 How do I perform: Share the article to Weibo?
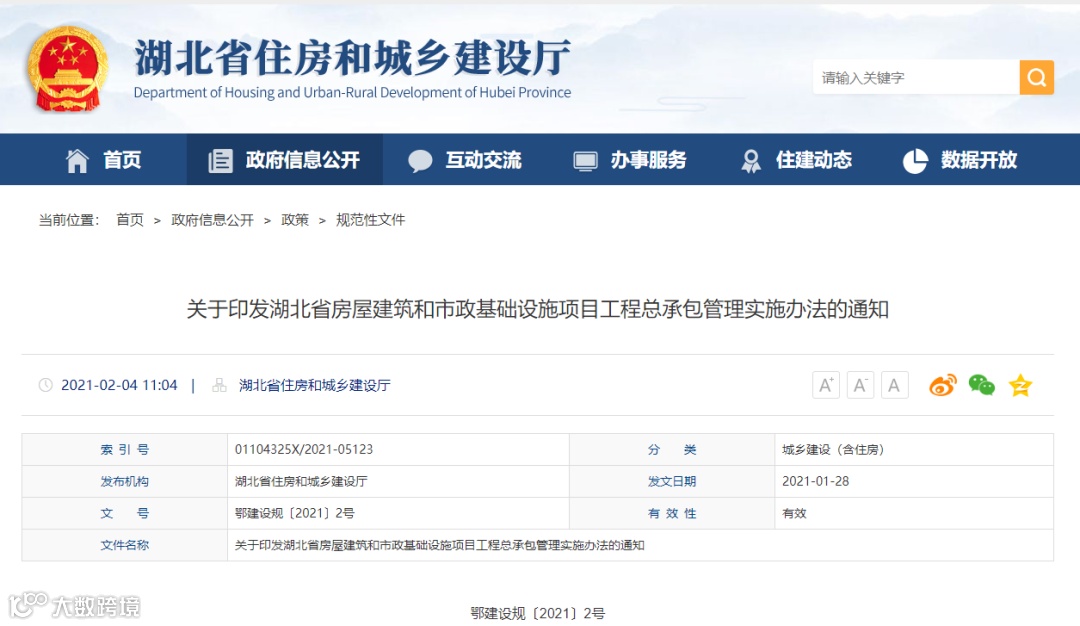(x=943, y=385)
